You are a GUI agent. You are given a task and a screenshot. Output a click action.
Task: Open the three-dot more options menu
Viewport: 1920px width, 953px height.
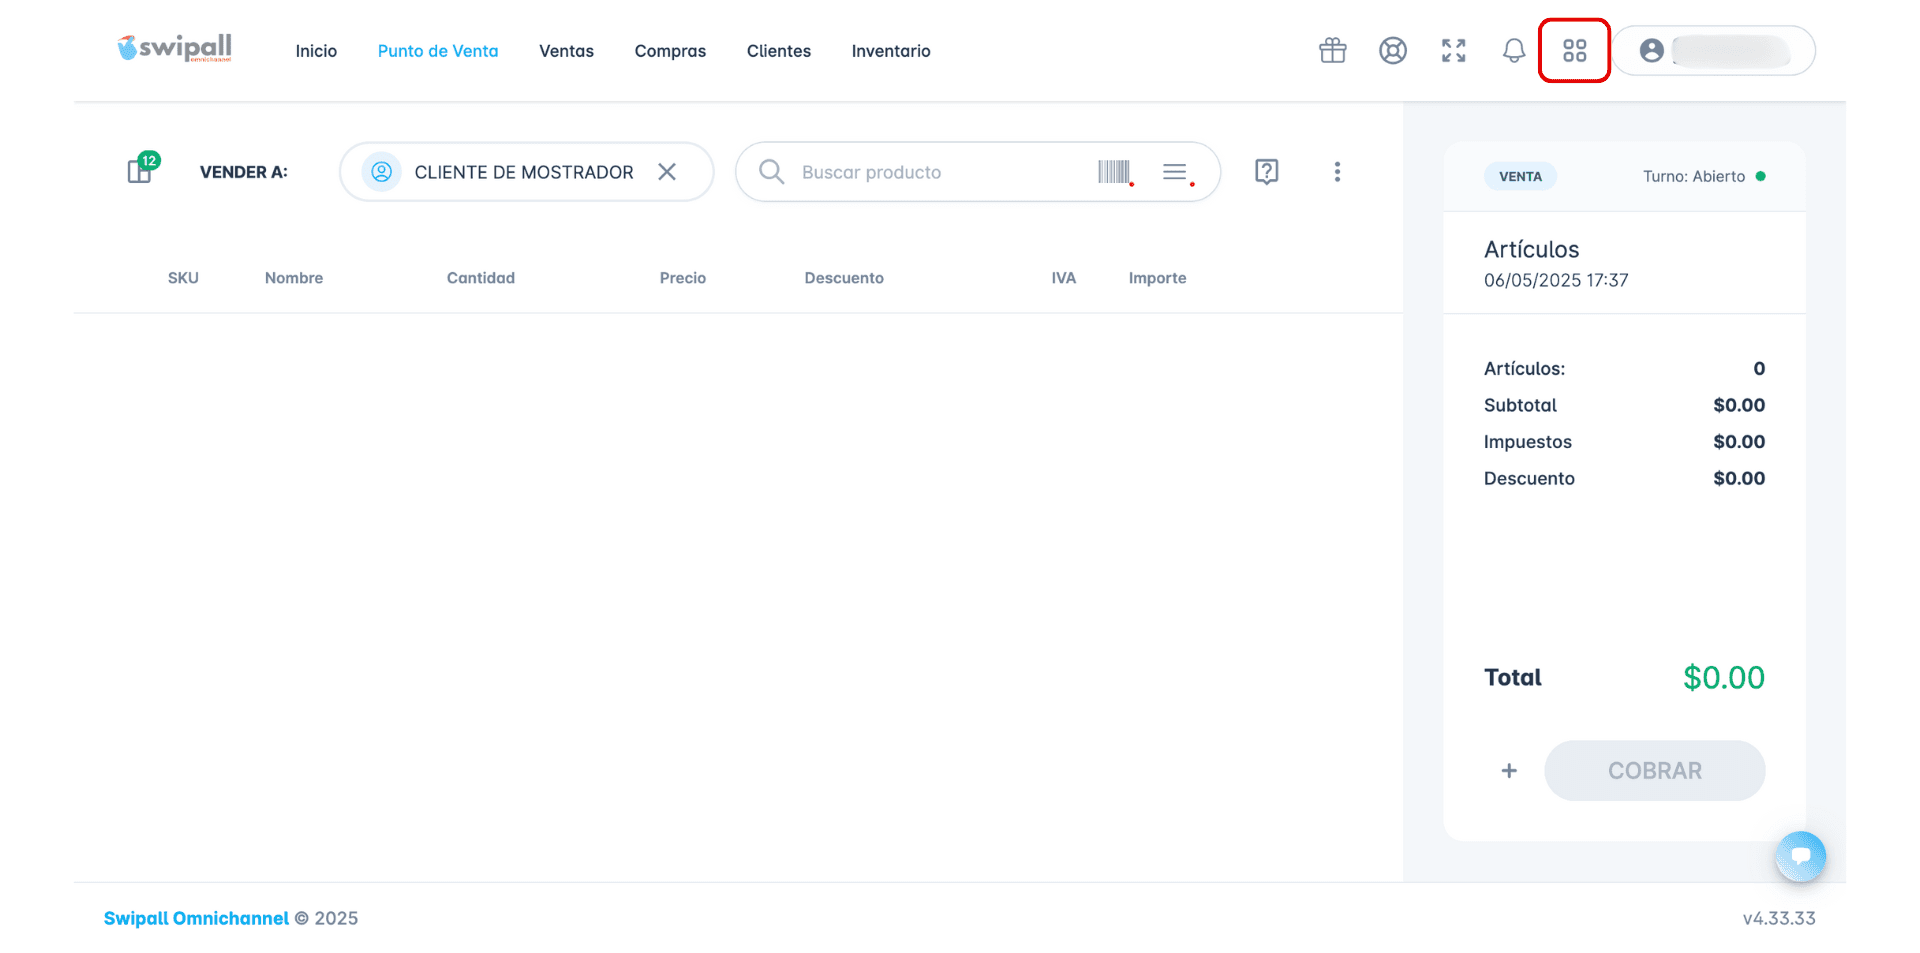pos(1337,172)
